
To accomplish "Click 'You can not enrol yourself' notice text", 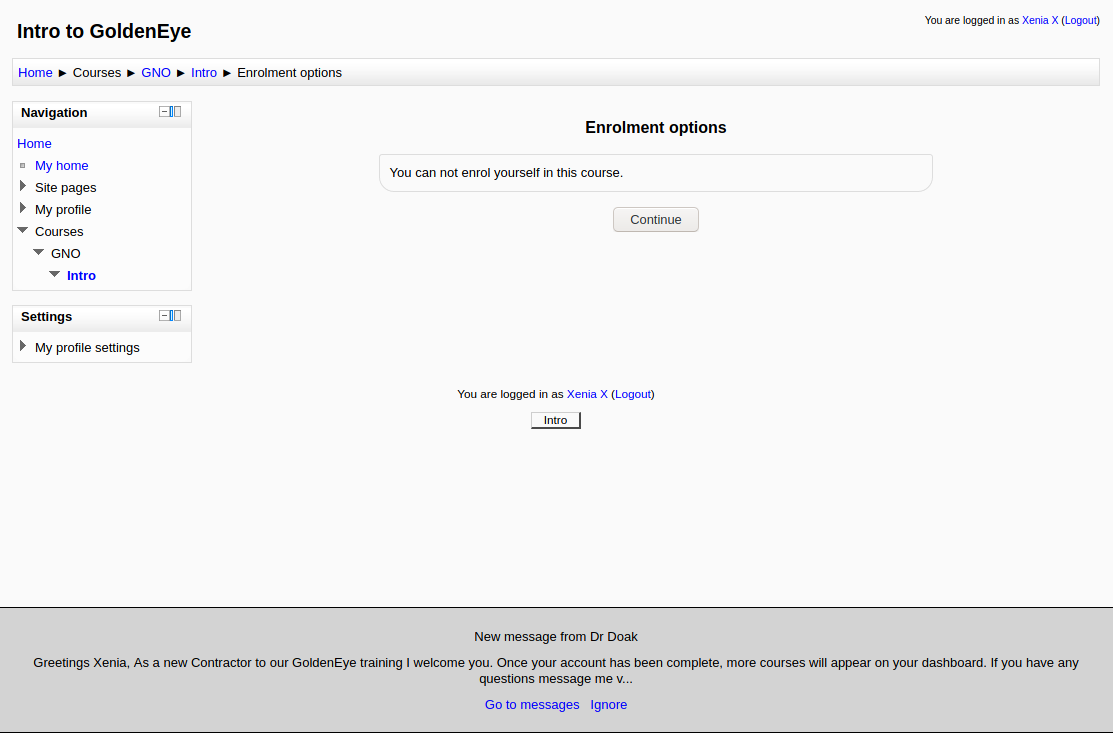I will (x=506, y=172).
